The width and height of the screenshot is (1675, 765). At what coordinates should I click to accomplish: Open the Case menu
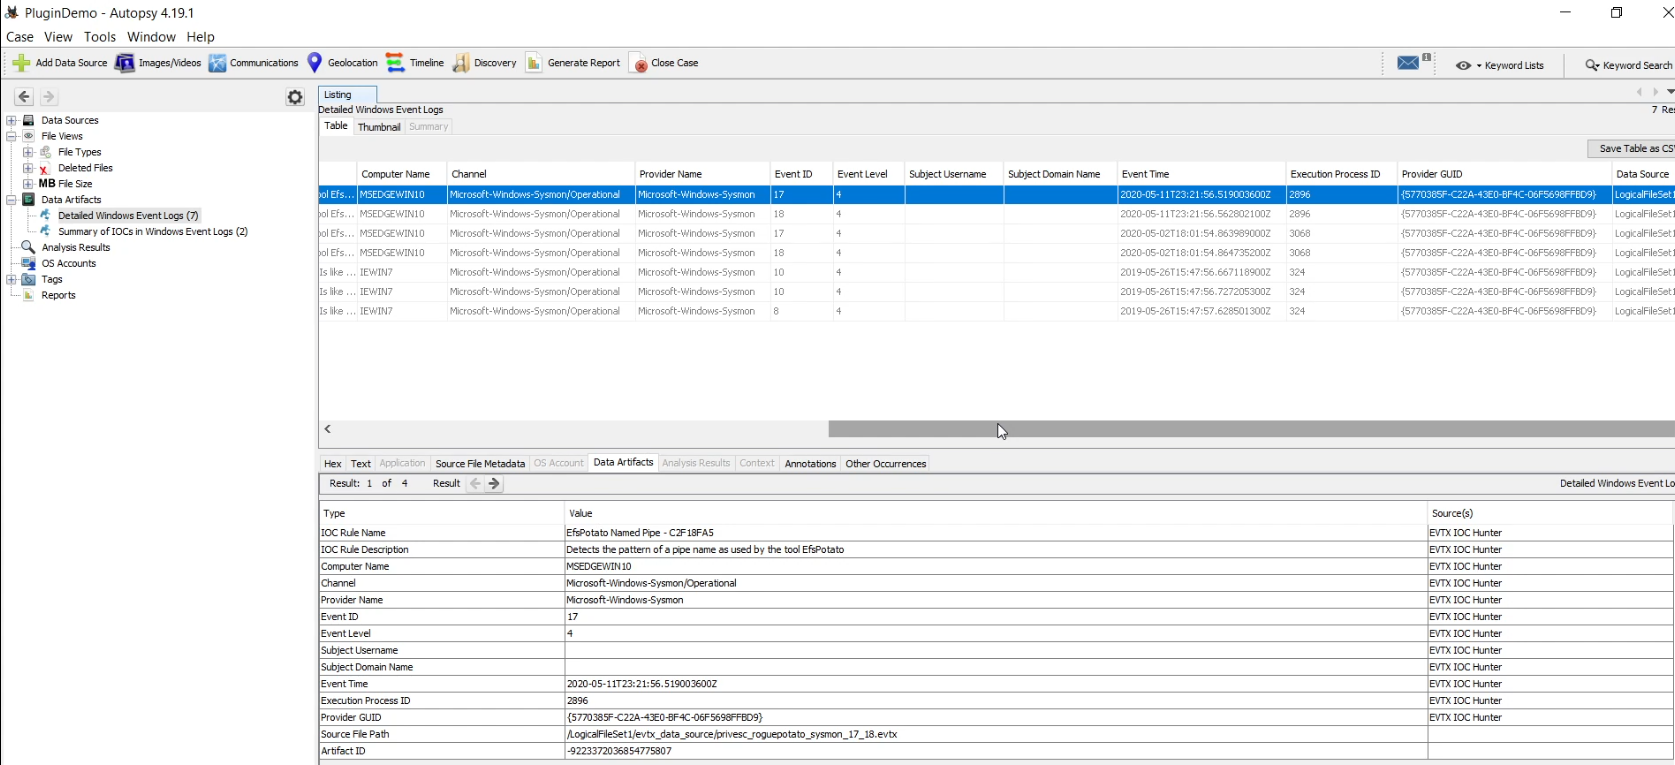click(20, 37)
